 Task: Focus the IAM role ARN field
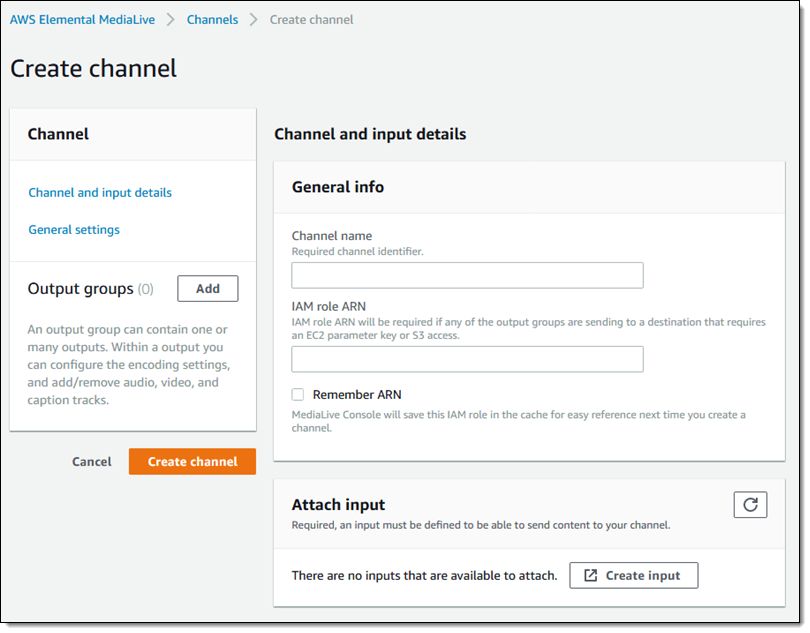(467, 359)
